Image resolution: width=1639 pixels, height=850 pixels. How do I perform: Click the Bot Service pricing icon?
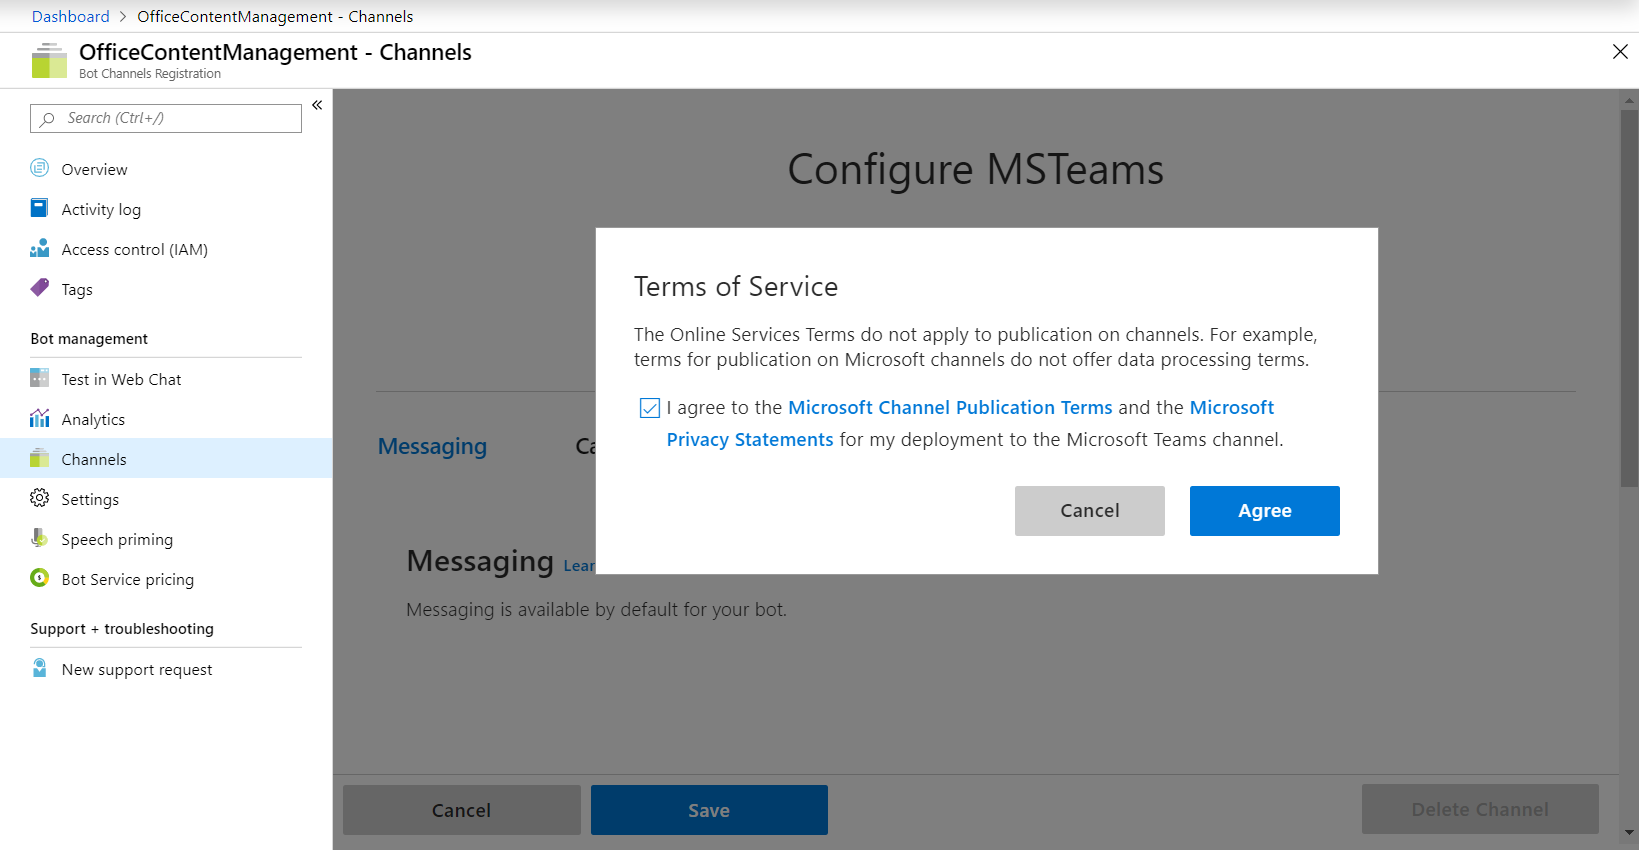[x=40, y=578]
